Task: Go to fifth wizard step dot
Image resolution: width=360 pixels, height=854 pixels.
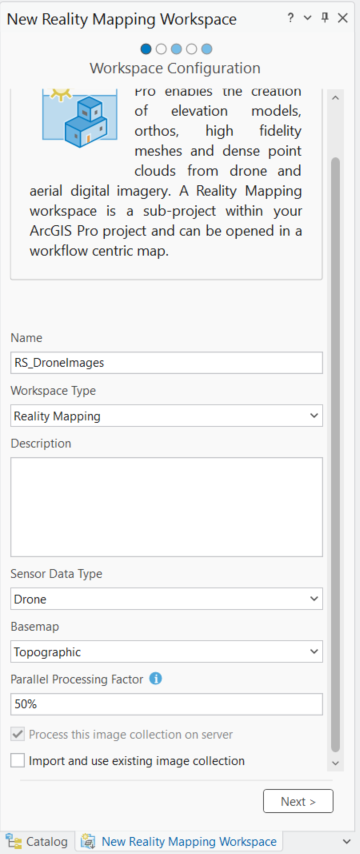Action: 206,49
